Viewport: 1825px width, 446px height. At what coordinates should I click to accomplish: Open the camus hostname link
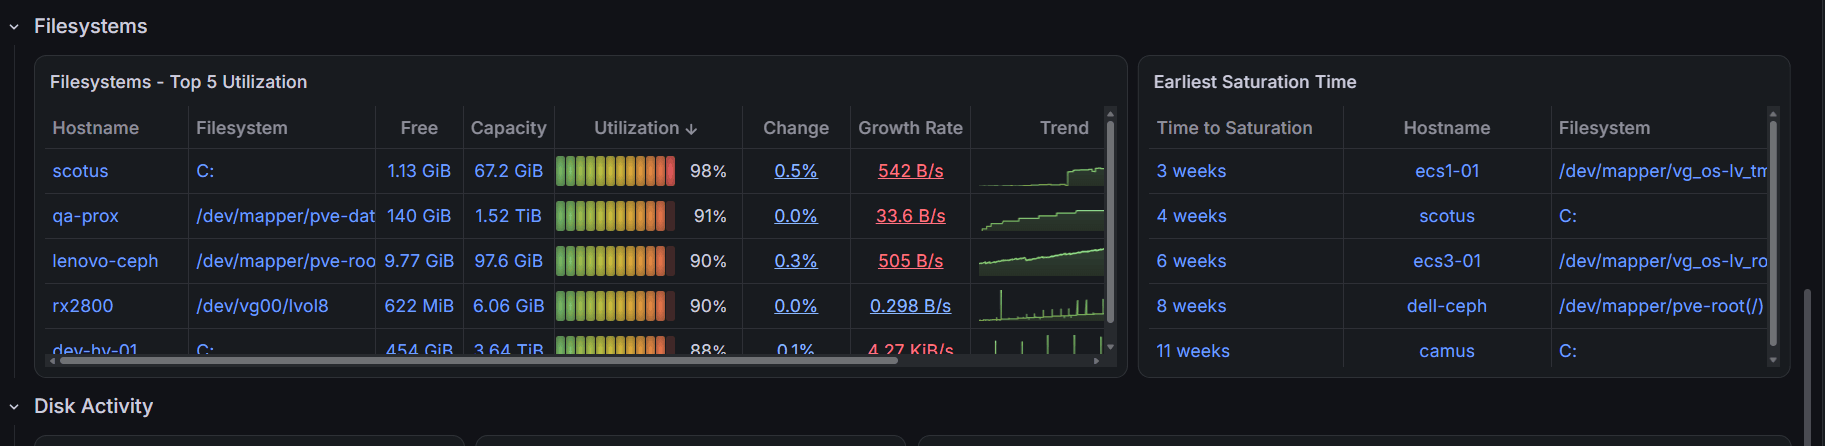[x=1446, y=351]
